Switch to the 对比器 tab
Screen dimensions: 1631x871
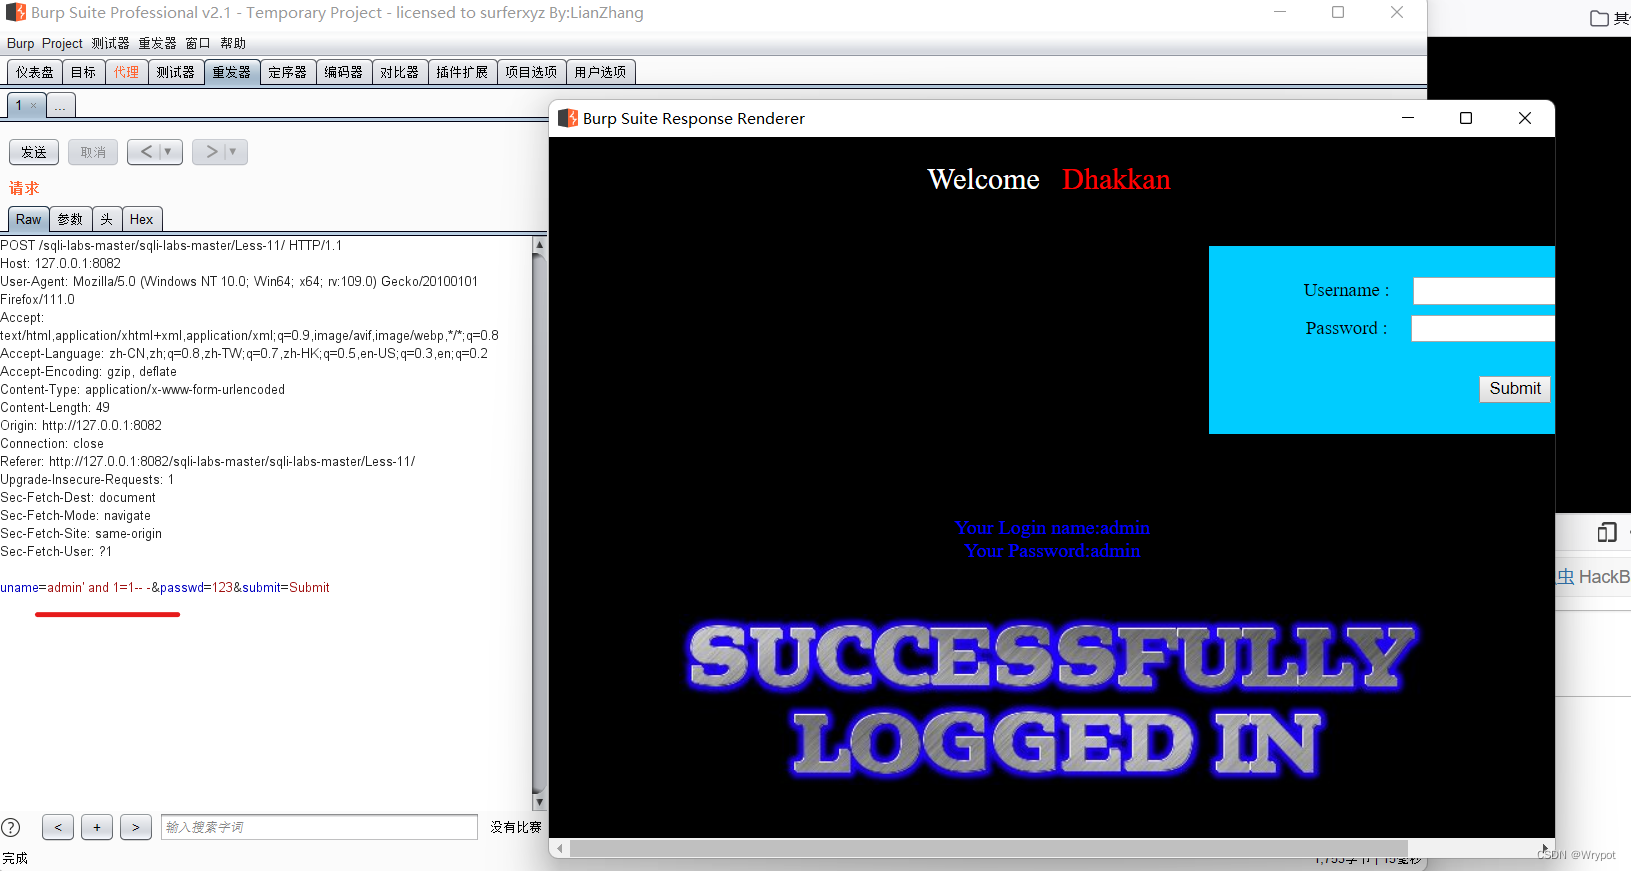click(400, 72)
